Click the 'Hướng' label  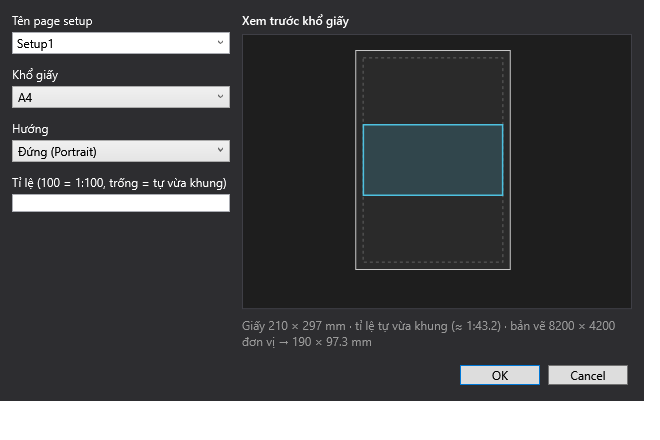tap(30, 129)
